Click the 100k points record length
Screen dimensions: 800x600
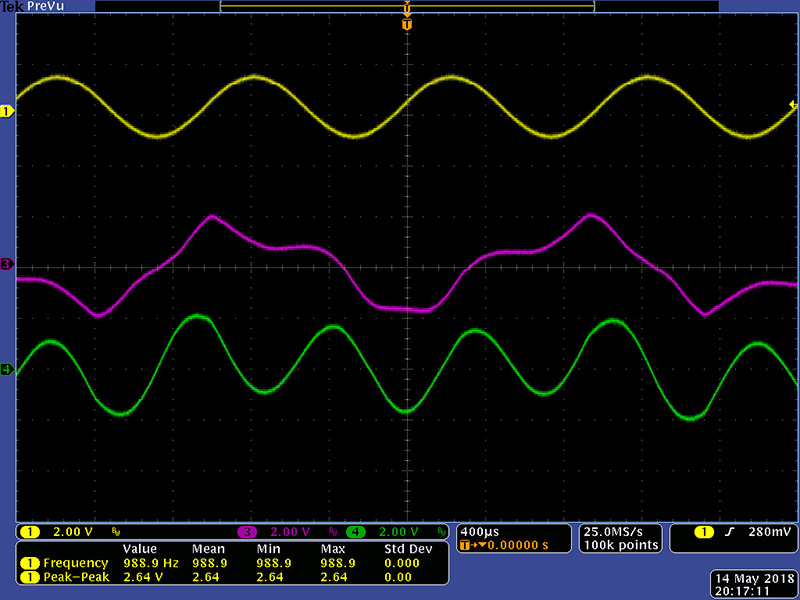point(621,545)
